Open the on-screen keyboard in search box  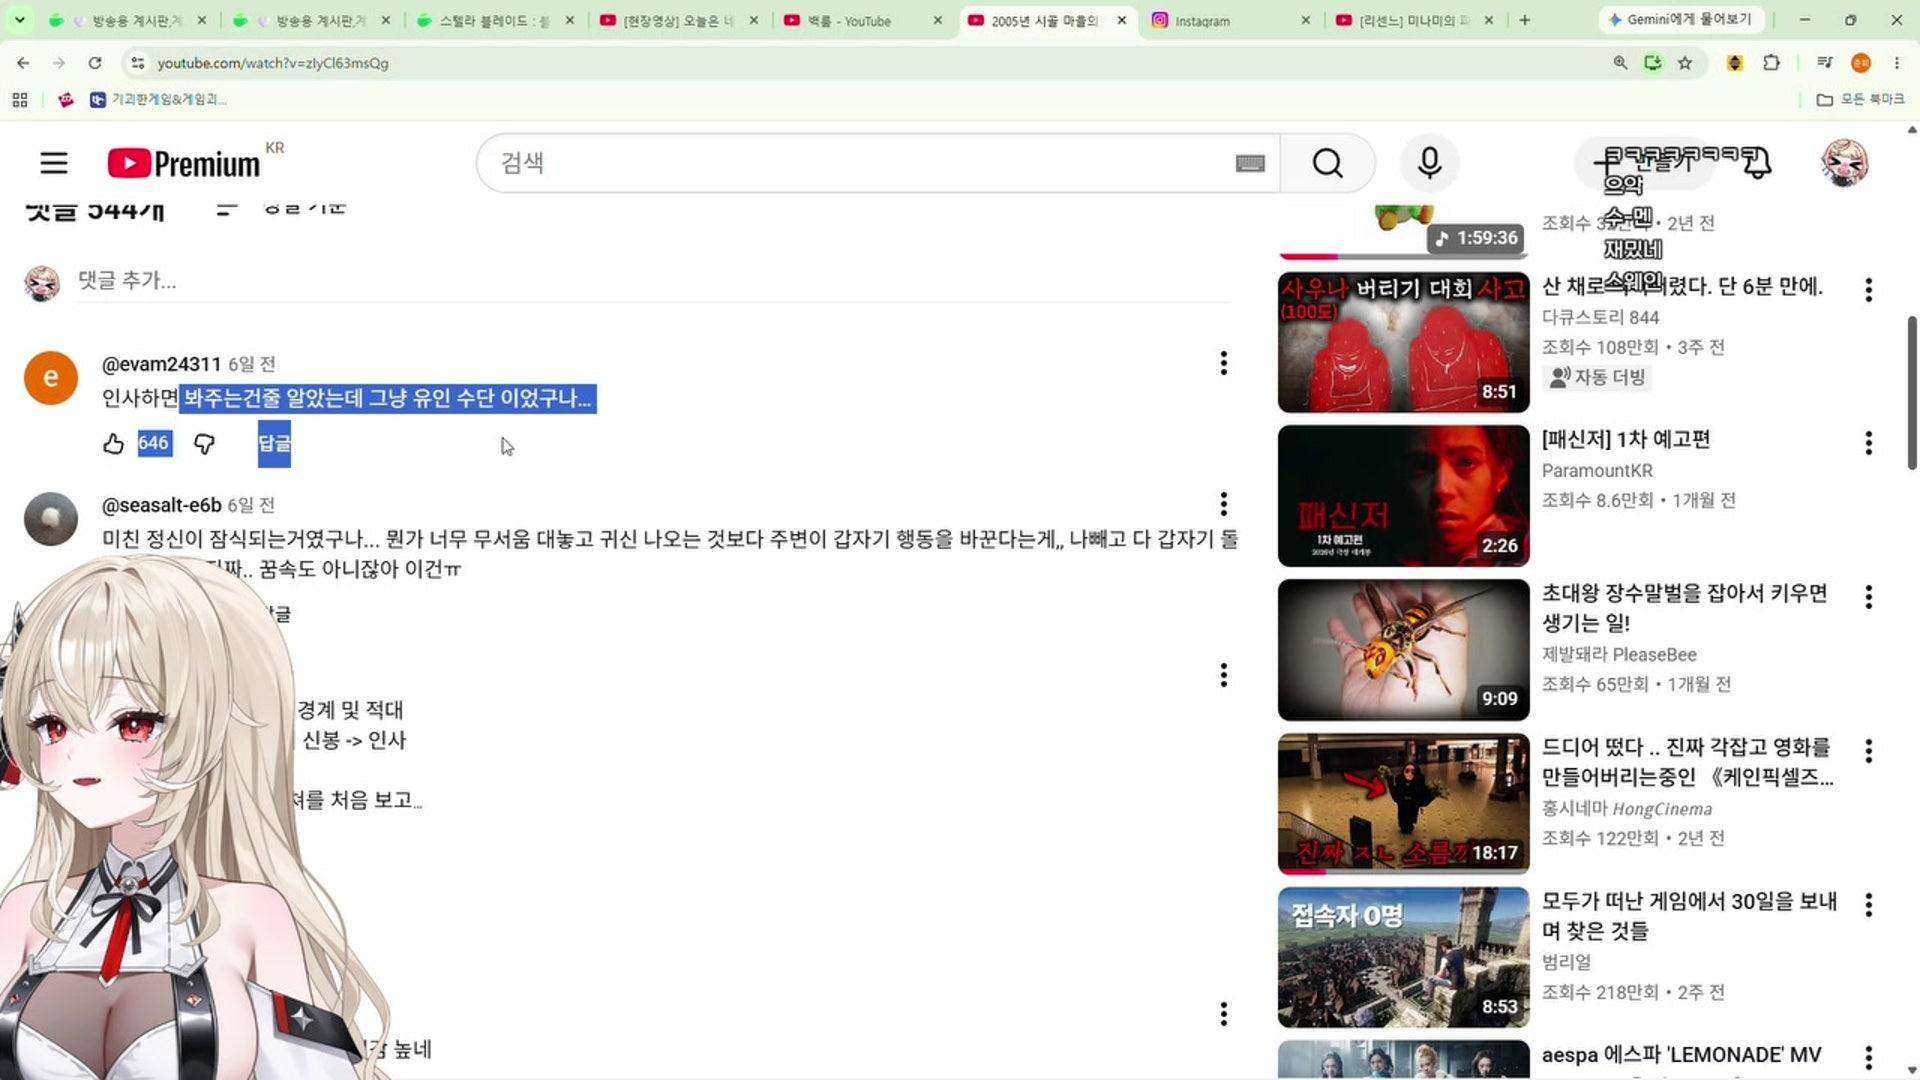tap(1250, 163)
